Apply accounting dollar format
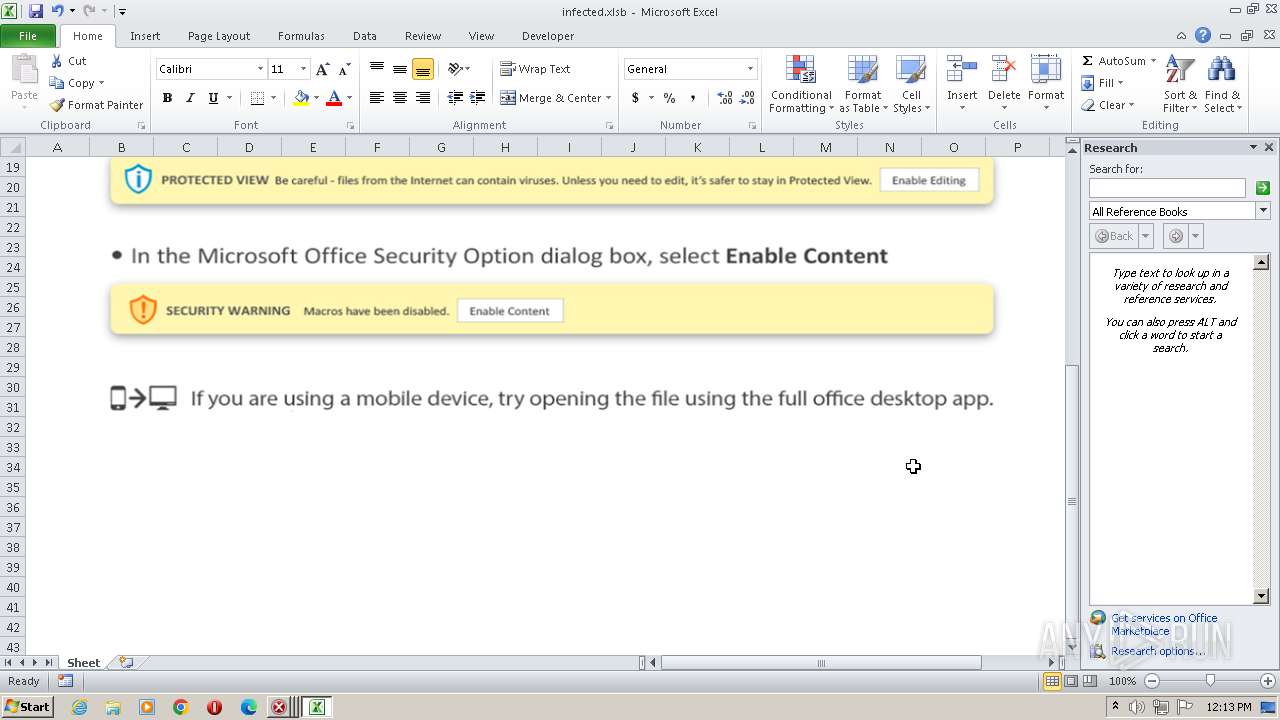The width and height of the screenshot is (1280, 720). (635, 98)
